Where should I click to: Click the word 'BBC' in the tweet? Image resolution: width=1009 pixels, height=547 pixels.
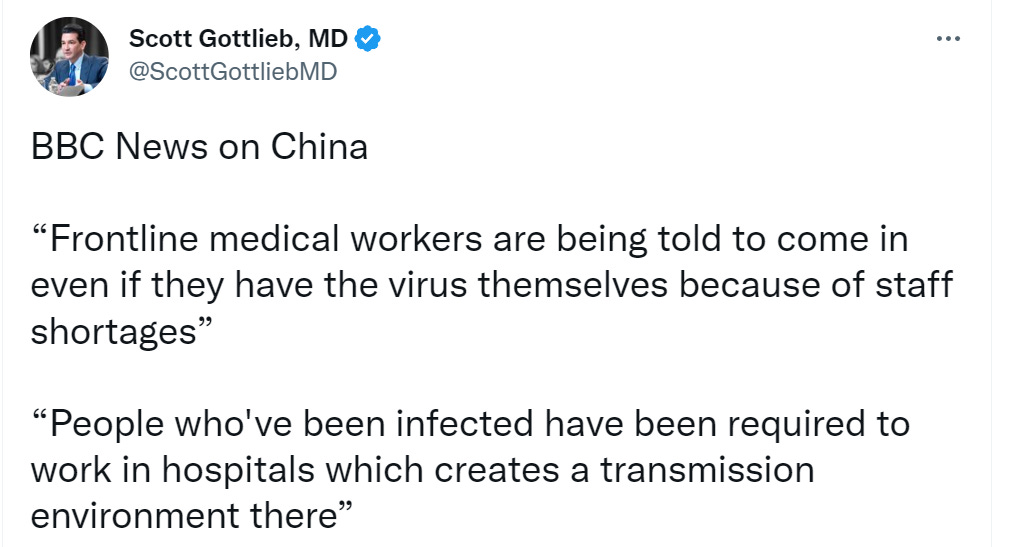pos(68,147)
